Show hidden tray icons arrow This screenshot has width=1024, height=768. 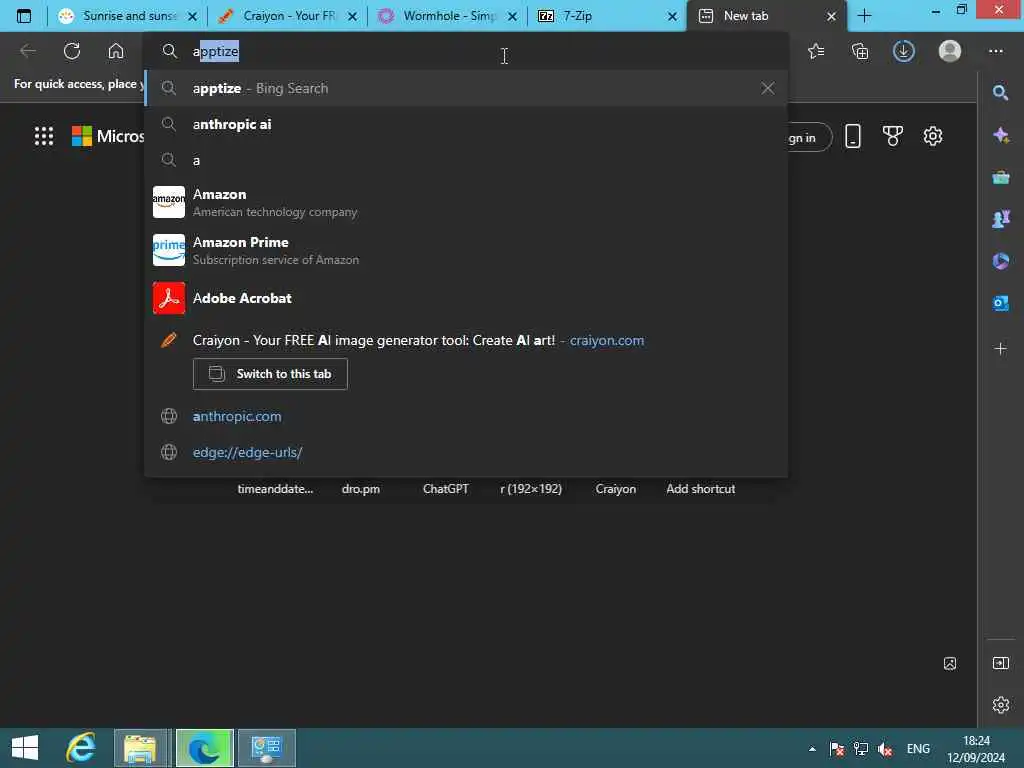812,749
